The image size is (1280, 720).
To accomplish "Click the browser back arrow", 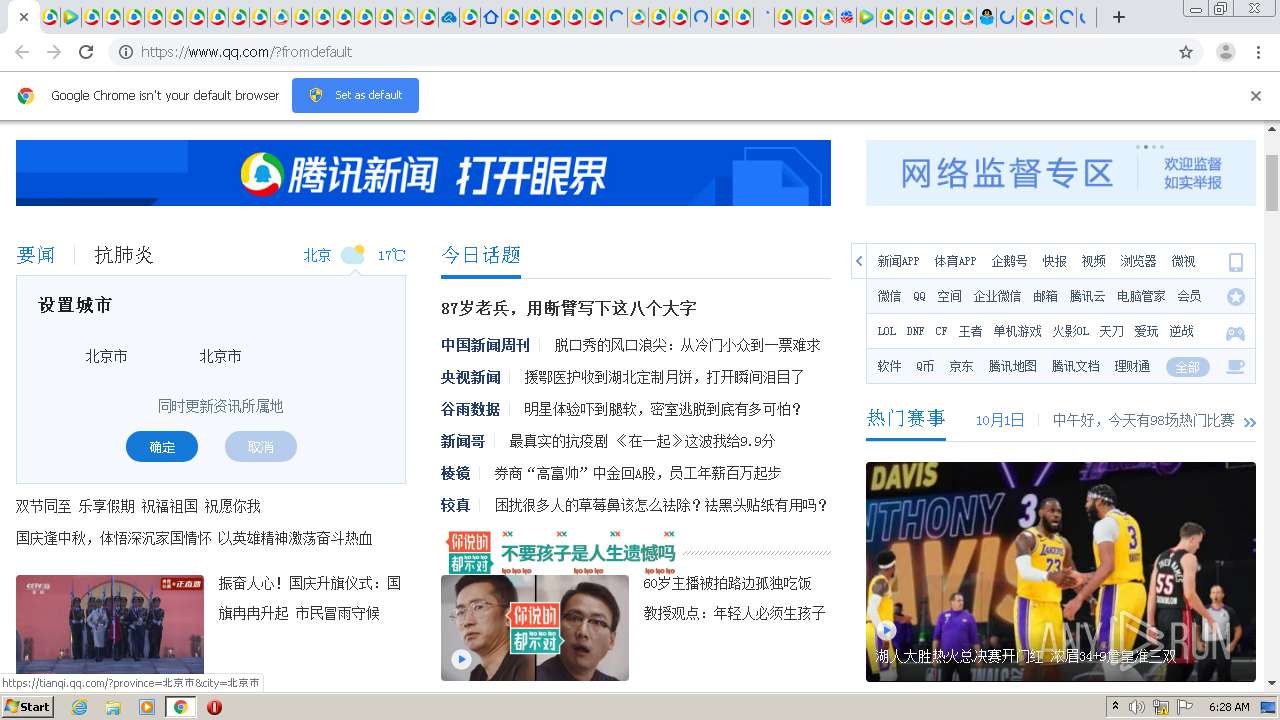I will (22, 52).
